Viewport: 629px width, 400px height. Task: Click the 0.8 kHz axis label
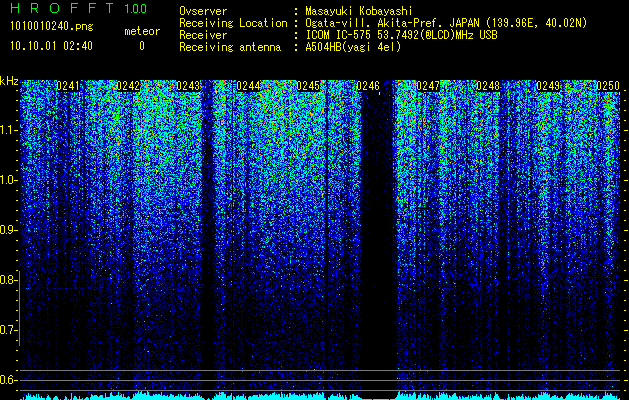tap(7, 280)
